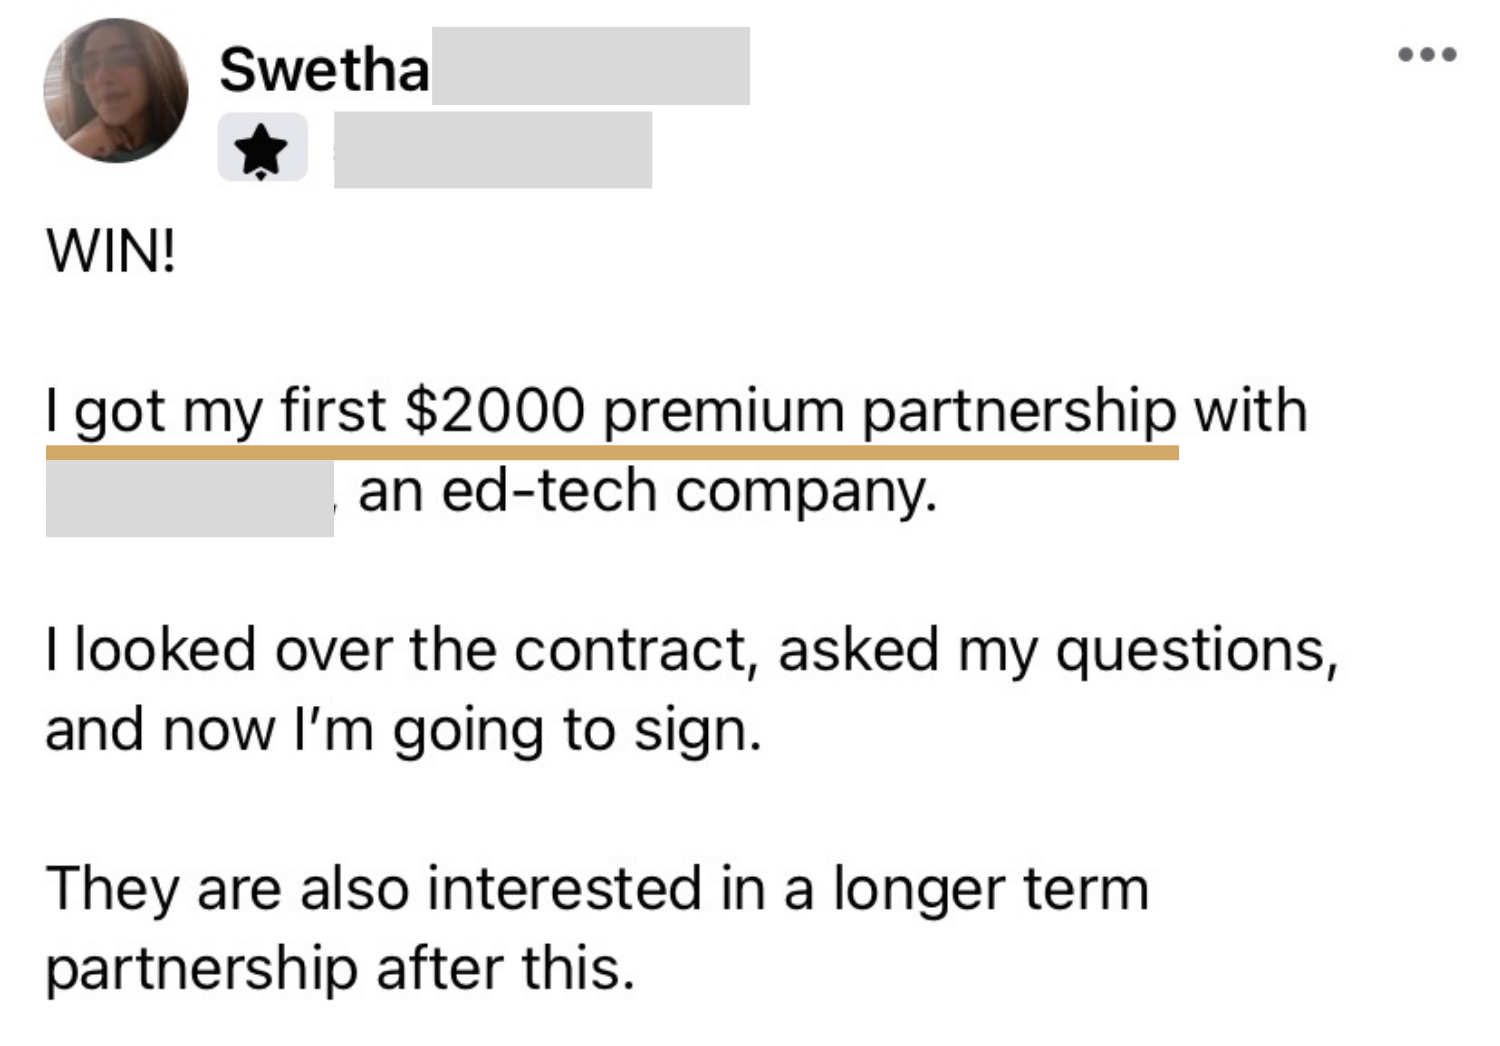Screen dimensions: 1500x1046
Task: Click the phrase an ed-tech company
Action: [648, 491]
